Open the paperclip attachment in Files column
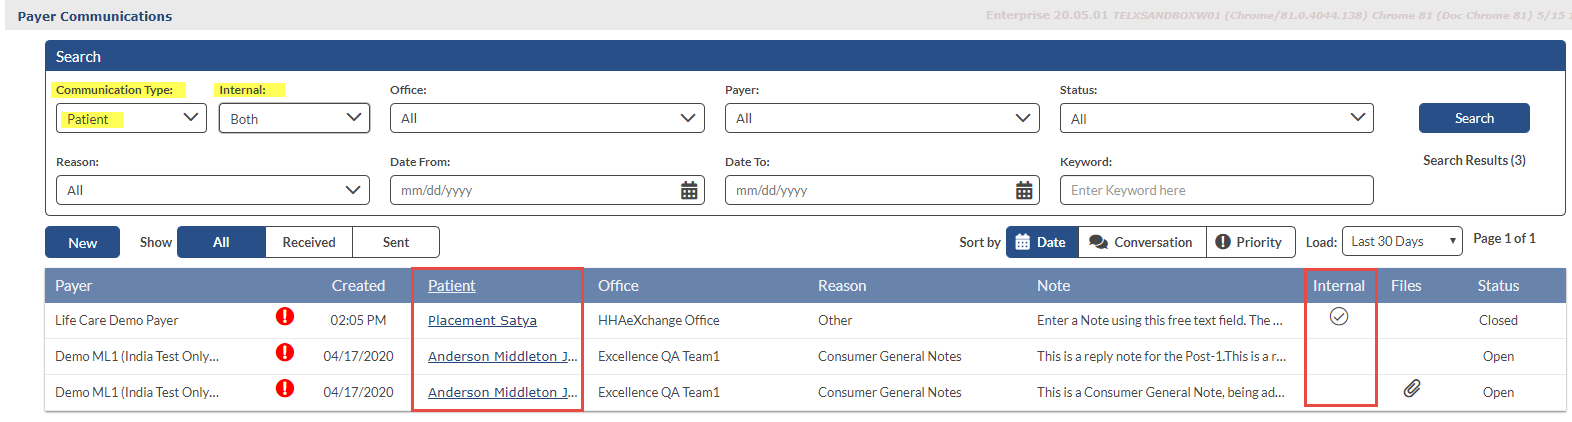 click(1411, 389)
